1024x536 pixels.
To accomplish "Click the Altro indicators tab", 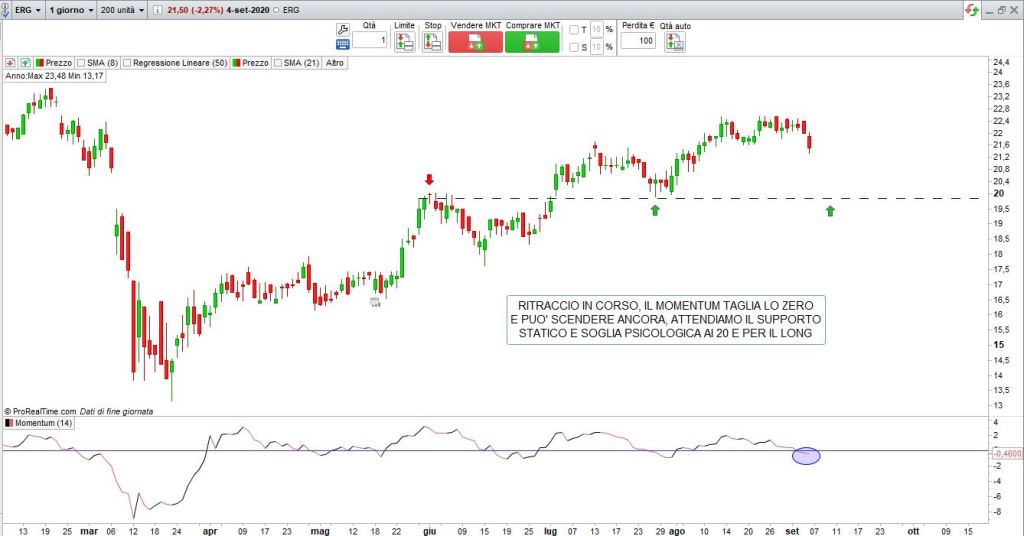I will tap(334, 62).
